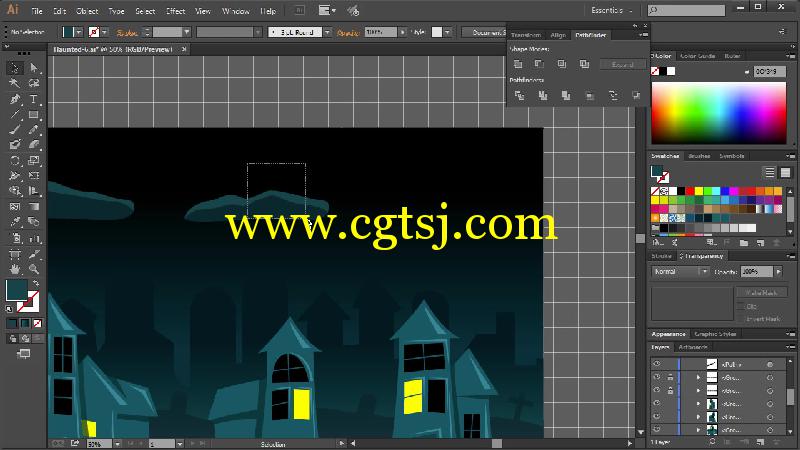This screenshot has width=800, height=450.
Task: Open the graphic Style dropdown
Action: (447, 32)
